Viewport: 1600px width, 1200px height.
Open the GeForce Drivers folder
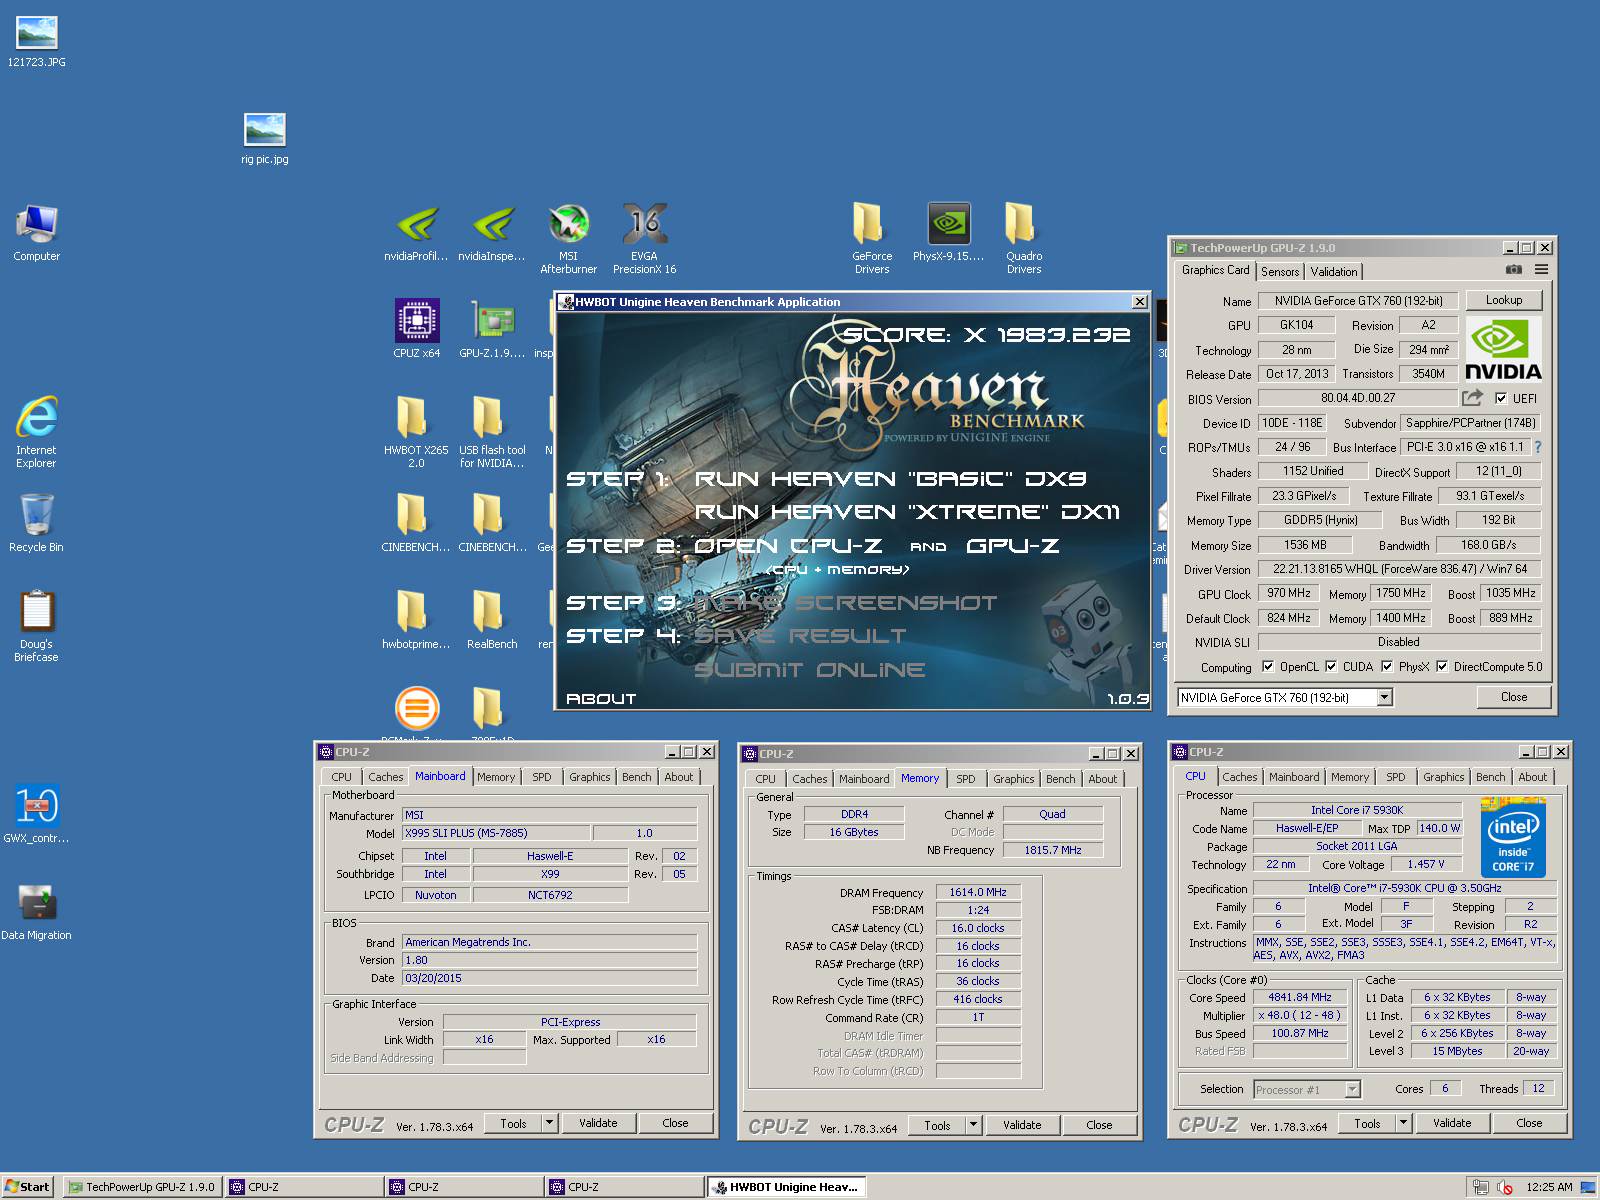tap(872, 240)
